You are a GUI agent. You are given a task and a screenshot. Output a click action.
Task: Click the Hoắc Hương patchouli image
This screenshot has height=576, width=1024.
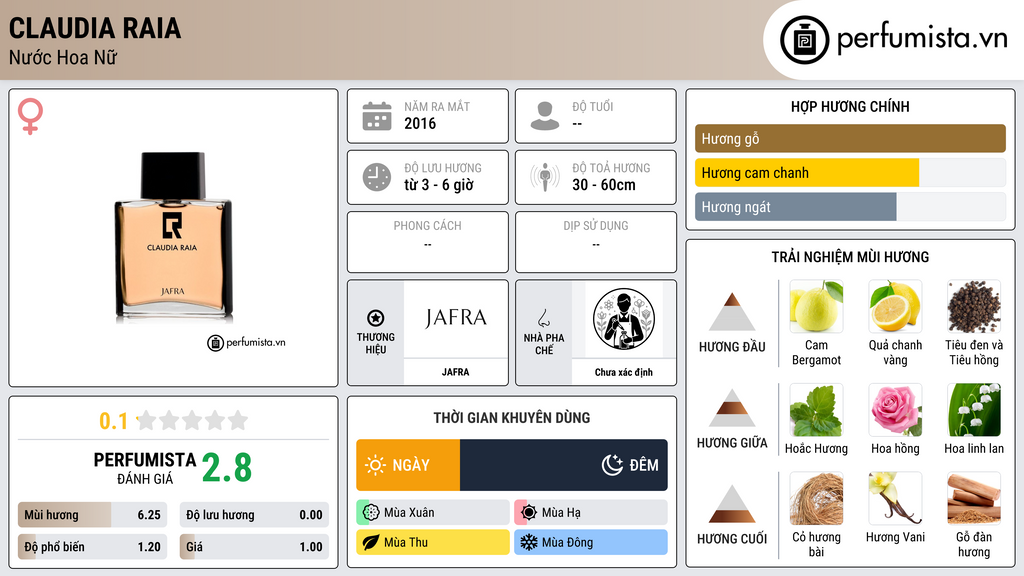click(816, 410)
